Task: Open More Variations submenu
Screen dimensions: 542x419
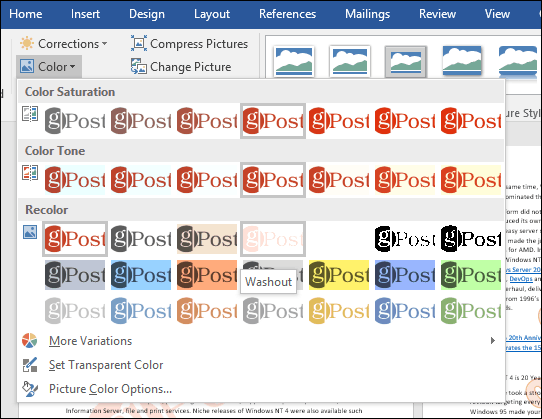Action: point(261,341)
